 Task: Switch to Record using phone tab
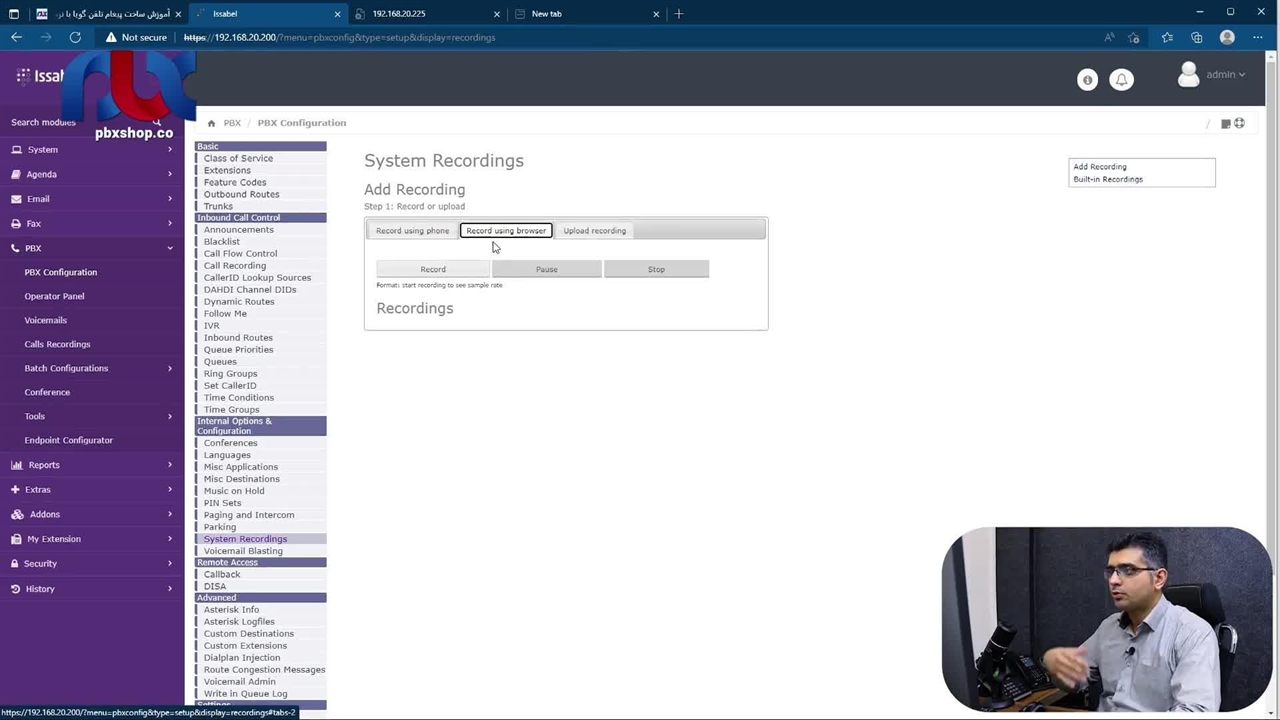412,231
